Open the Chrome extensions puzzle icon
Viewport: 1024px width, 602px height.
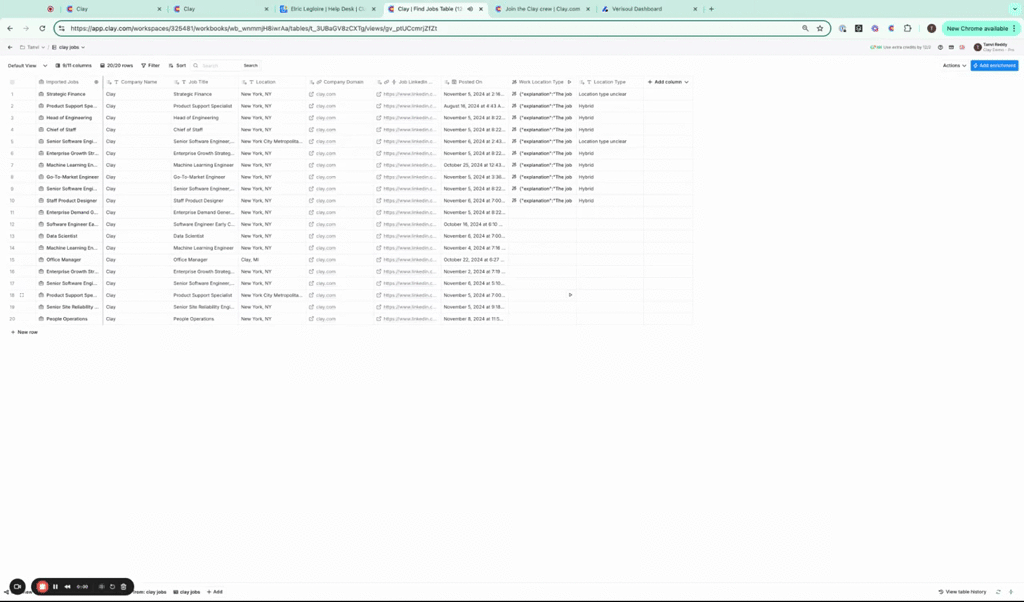click(x=907, y=29)
